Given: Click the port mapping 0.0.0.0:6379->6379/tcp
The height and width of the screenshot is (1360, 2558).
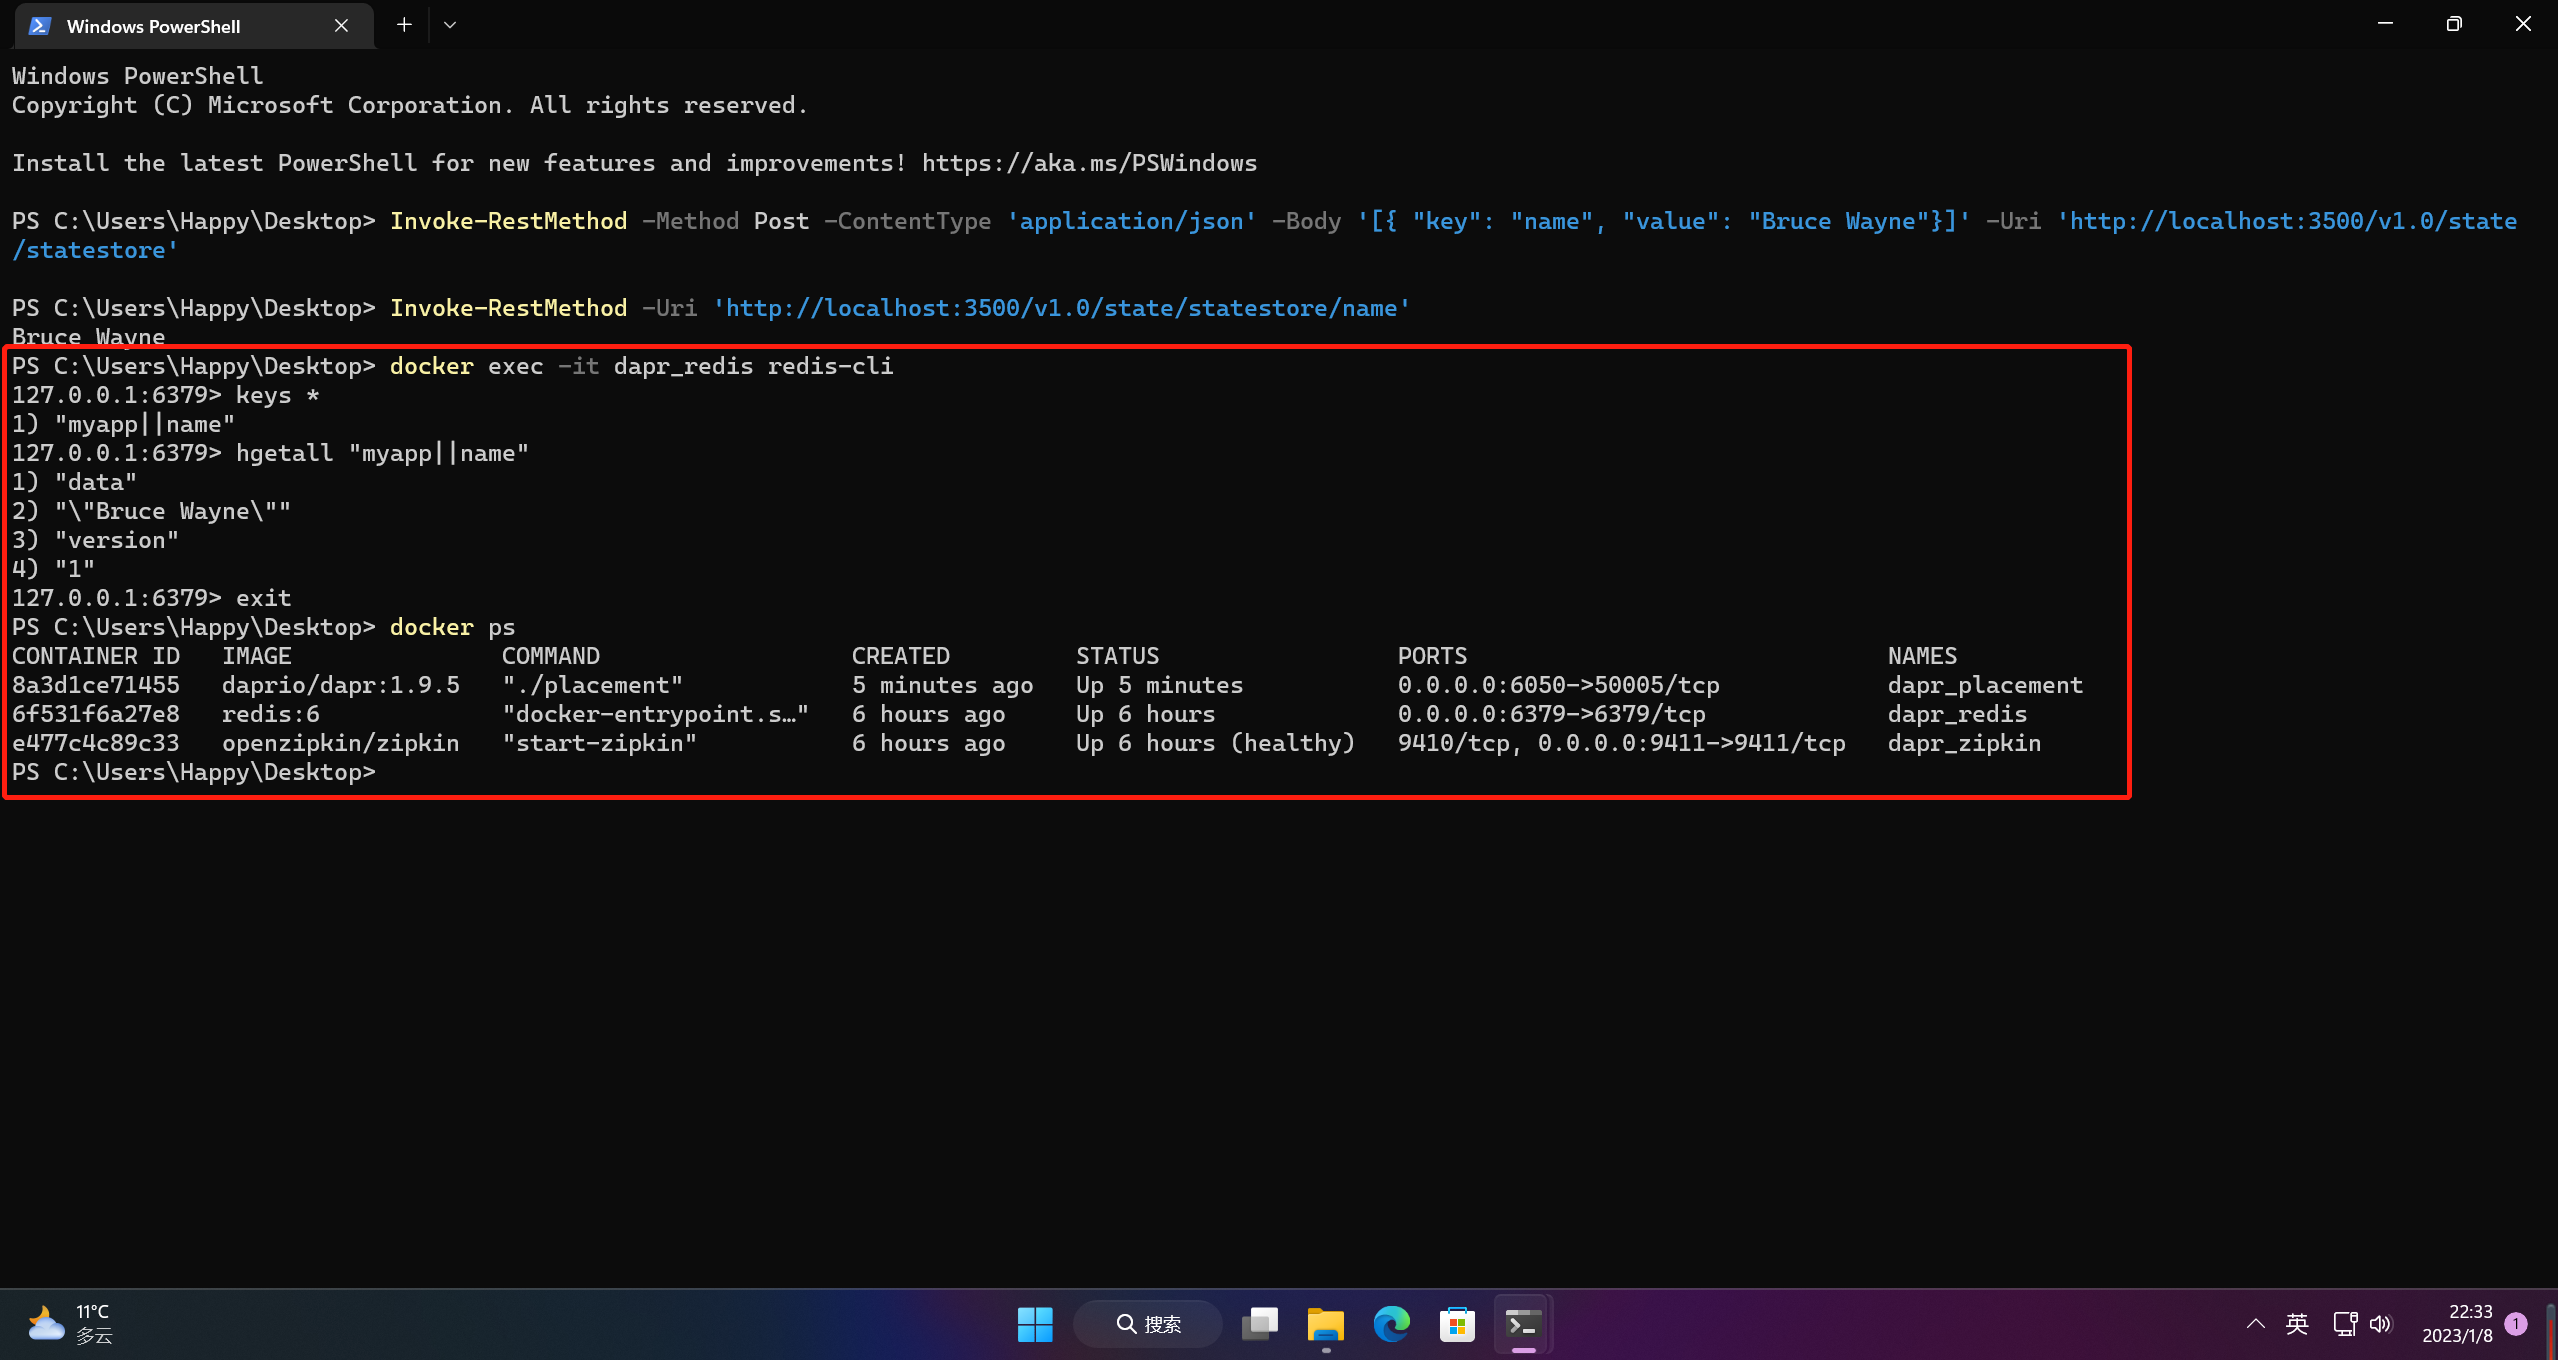Looking at the screenshot, I should point(1551,714).
